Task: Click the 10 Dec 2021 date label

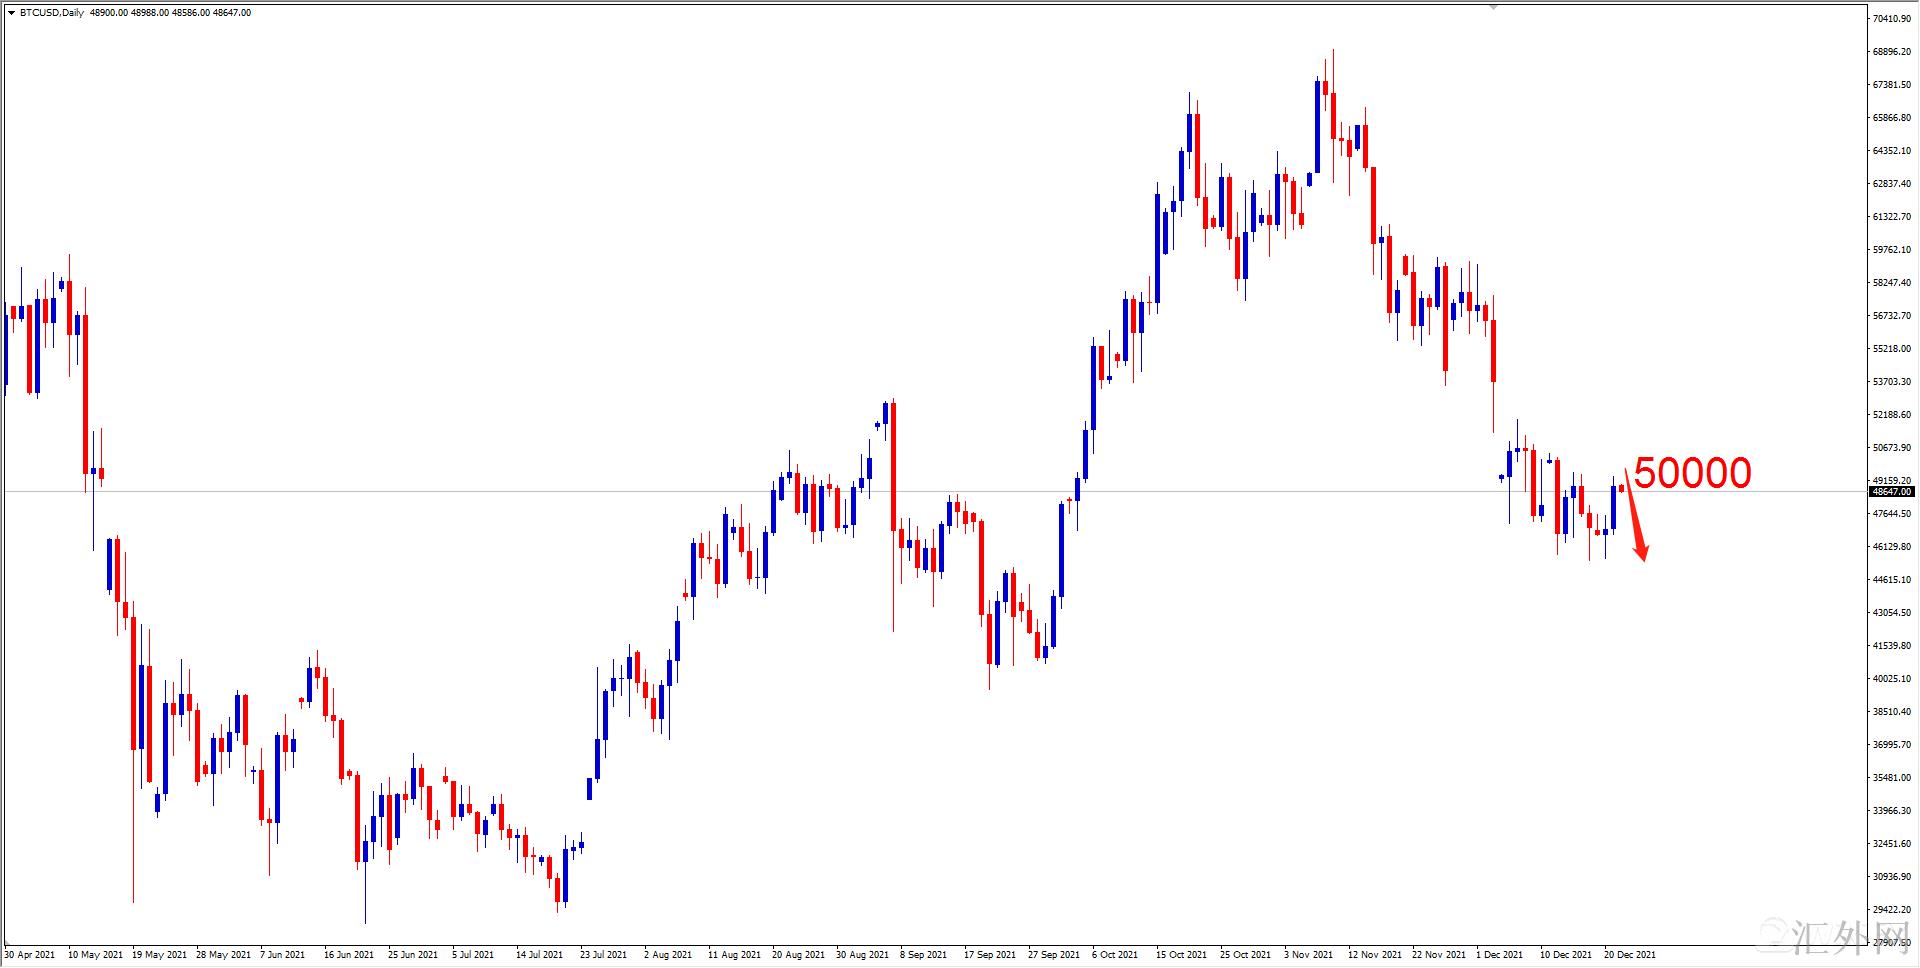Action: tap(1566, 955)
